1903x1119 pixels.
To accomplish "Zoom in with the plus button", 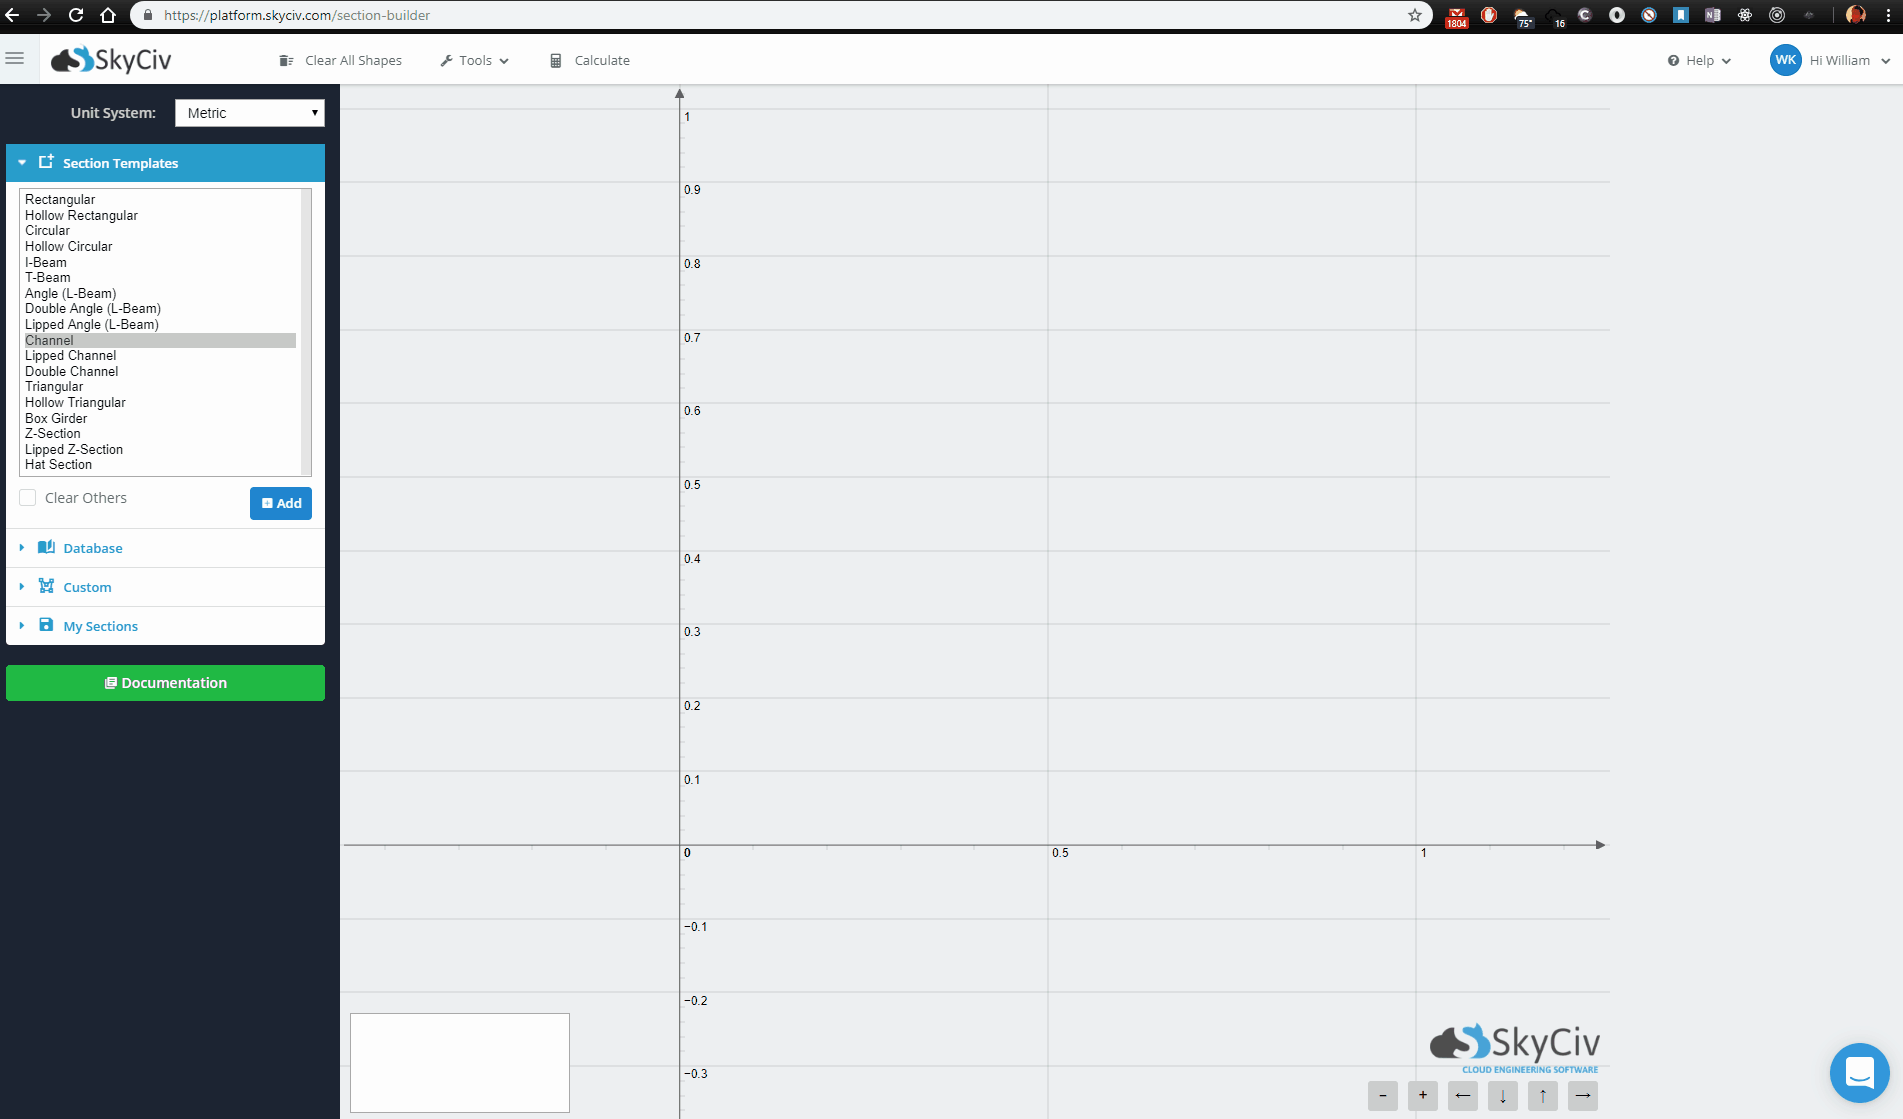I will click(x=1422, y=1096).
